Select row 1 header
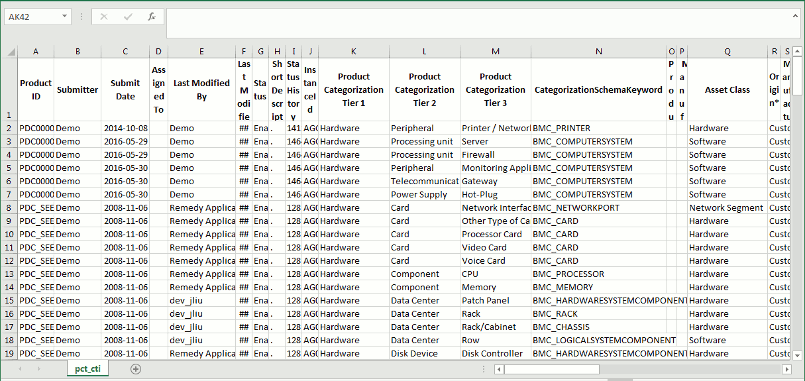 click(9, 90)
